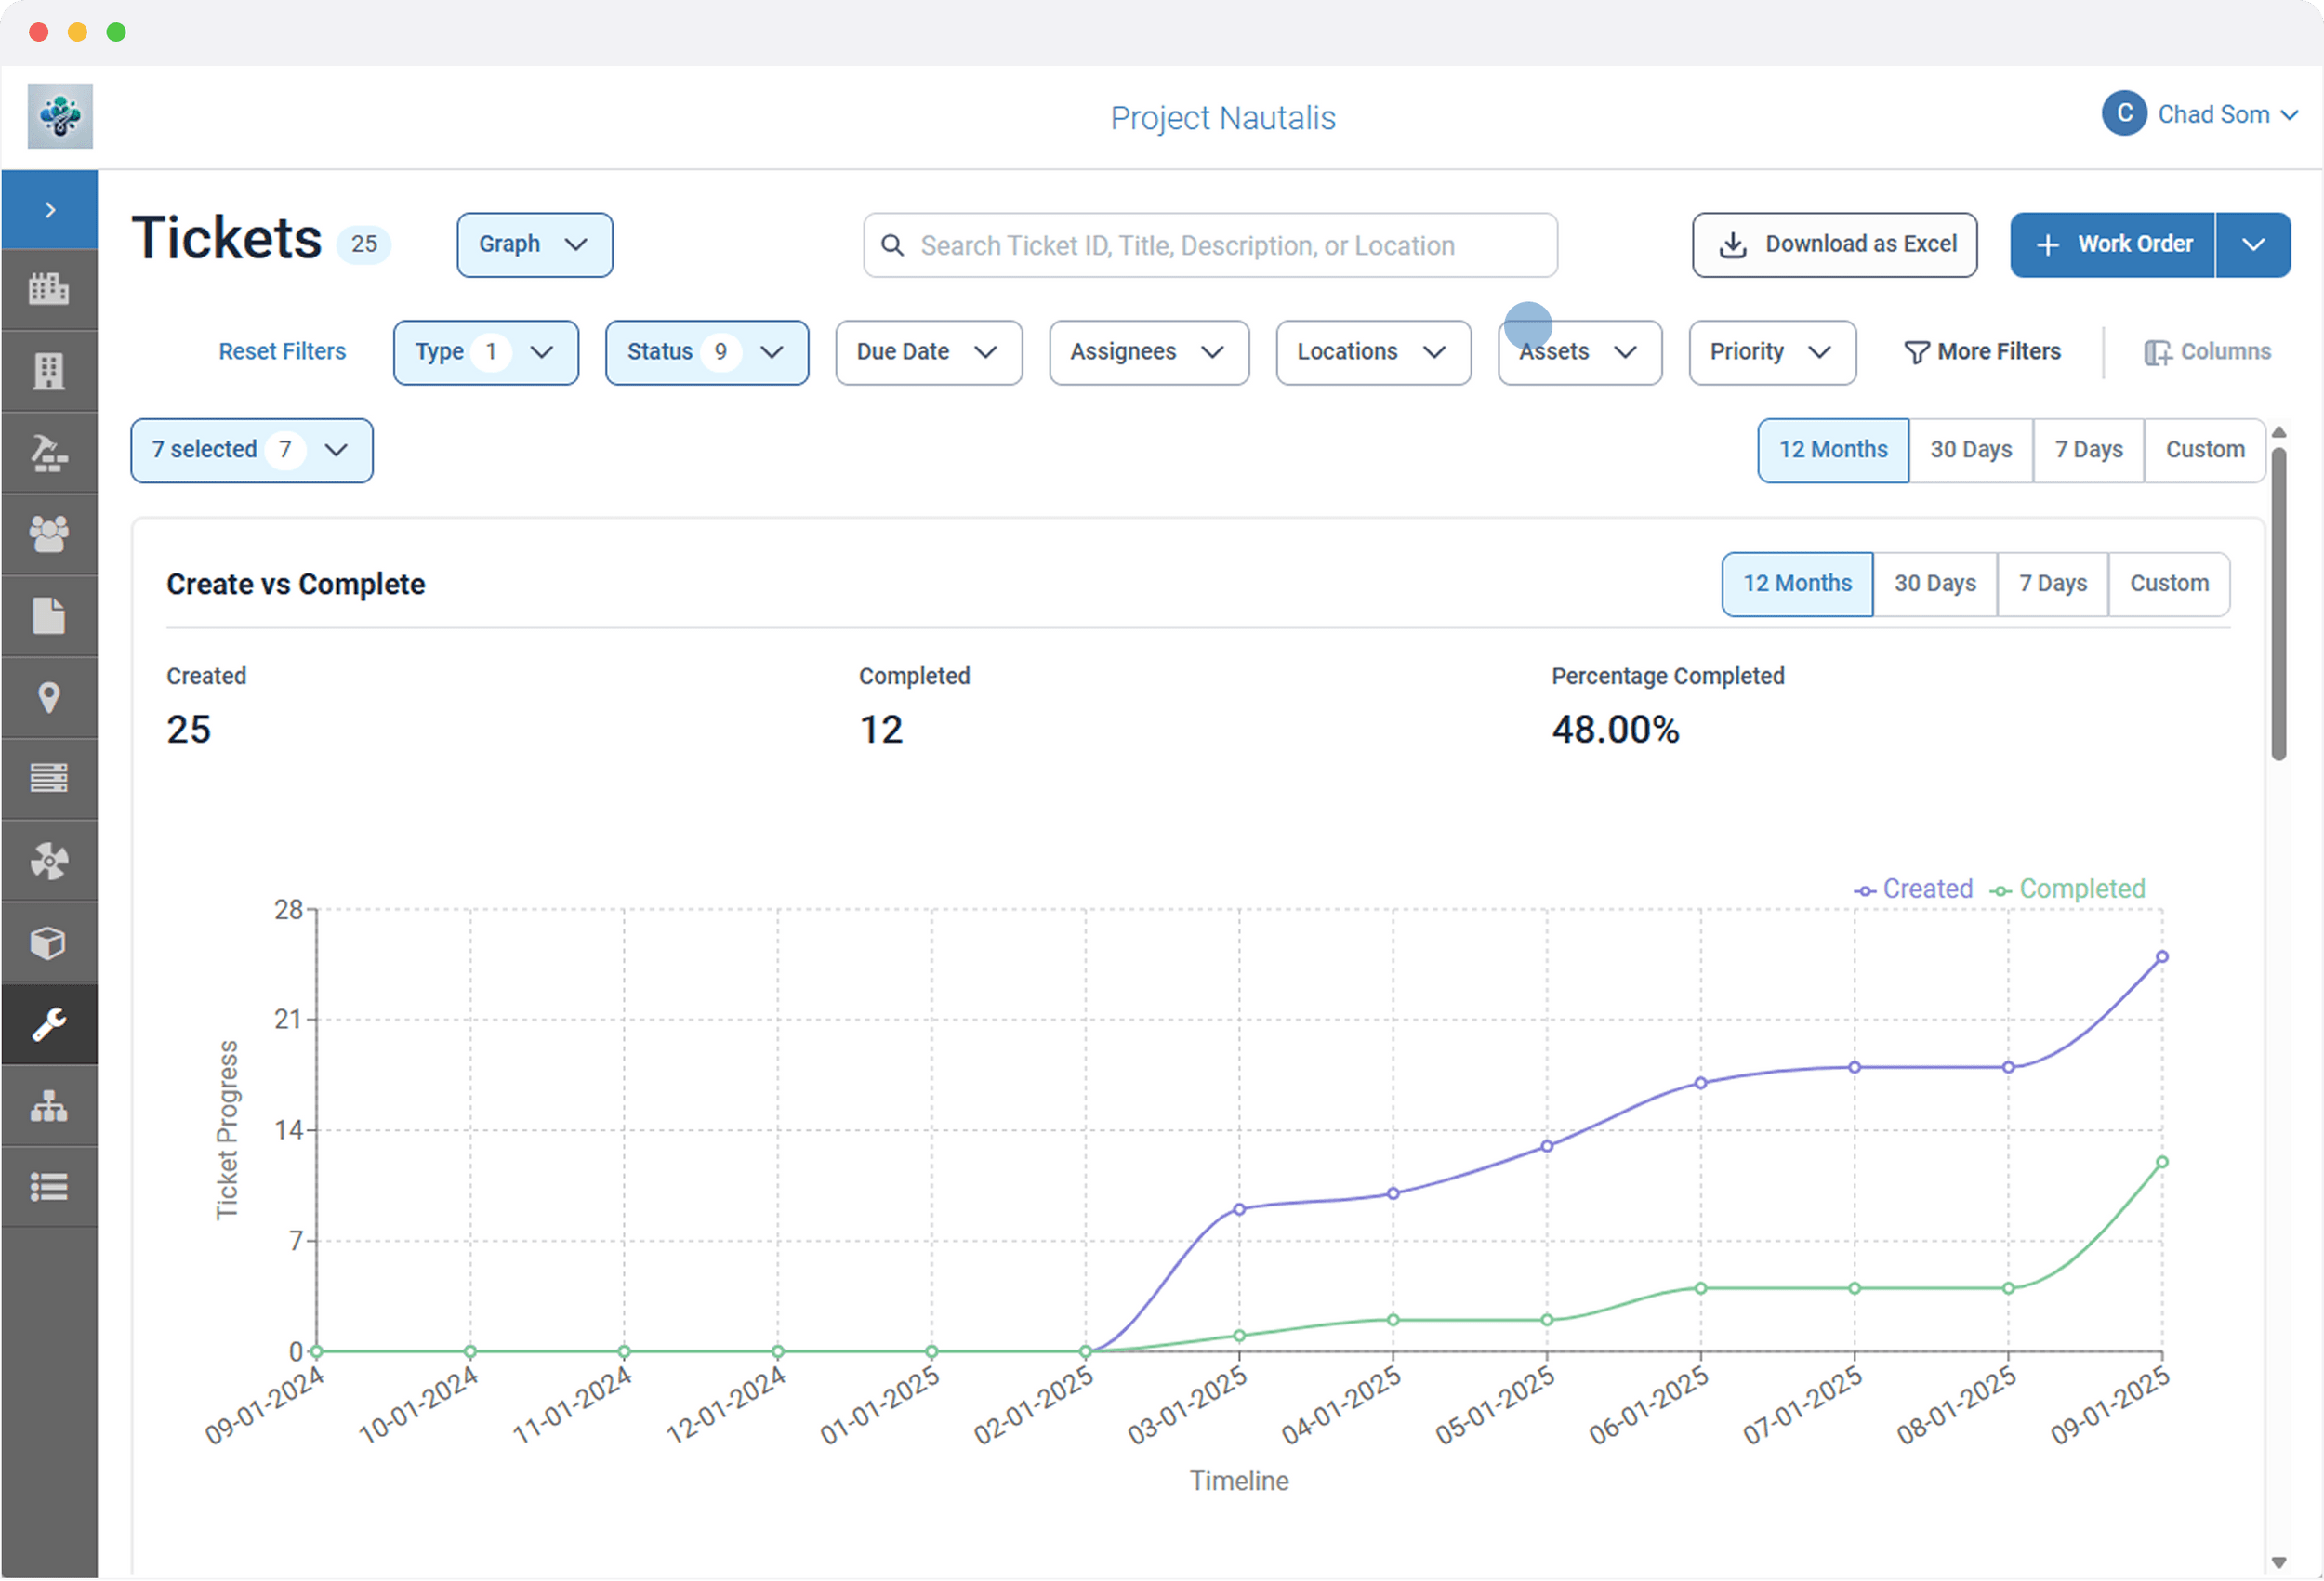Switch chart range to 30 Days
2324x1581 pixels.
point(1934,583)
